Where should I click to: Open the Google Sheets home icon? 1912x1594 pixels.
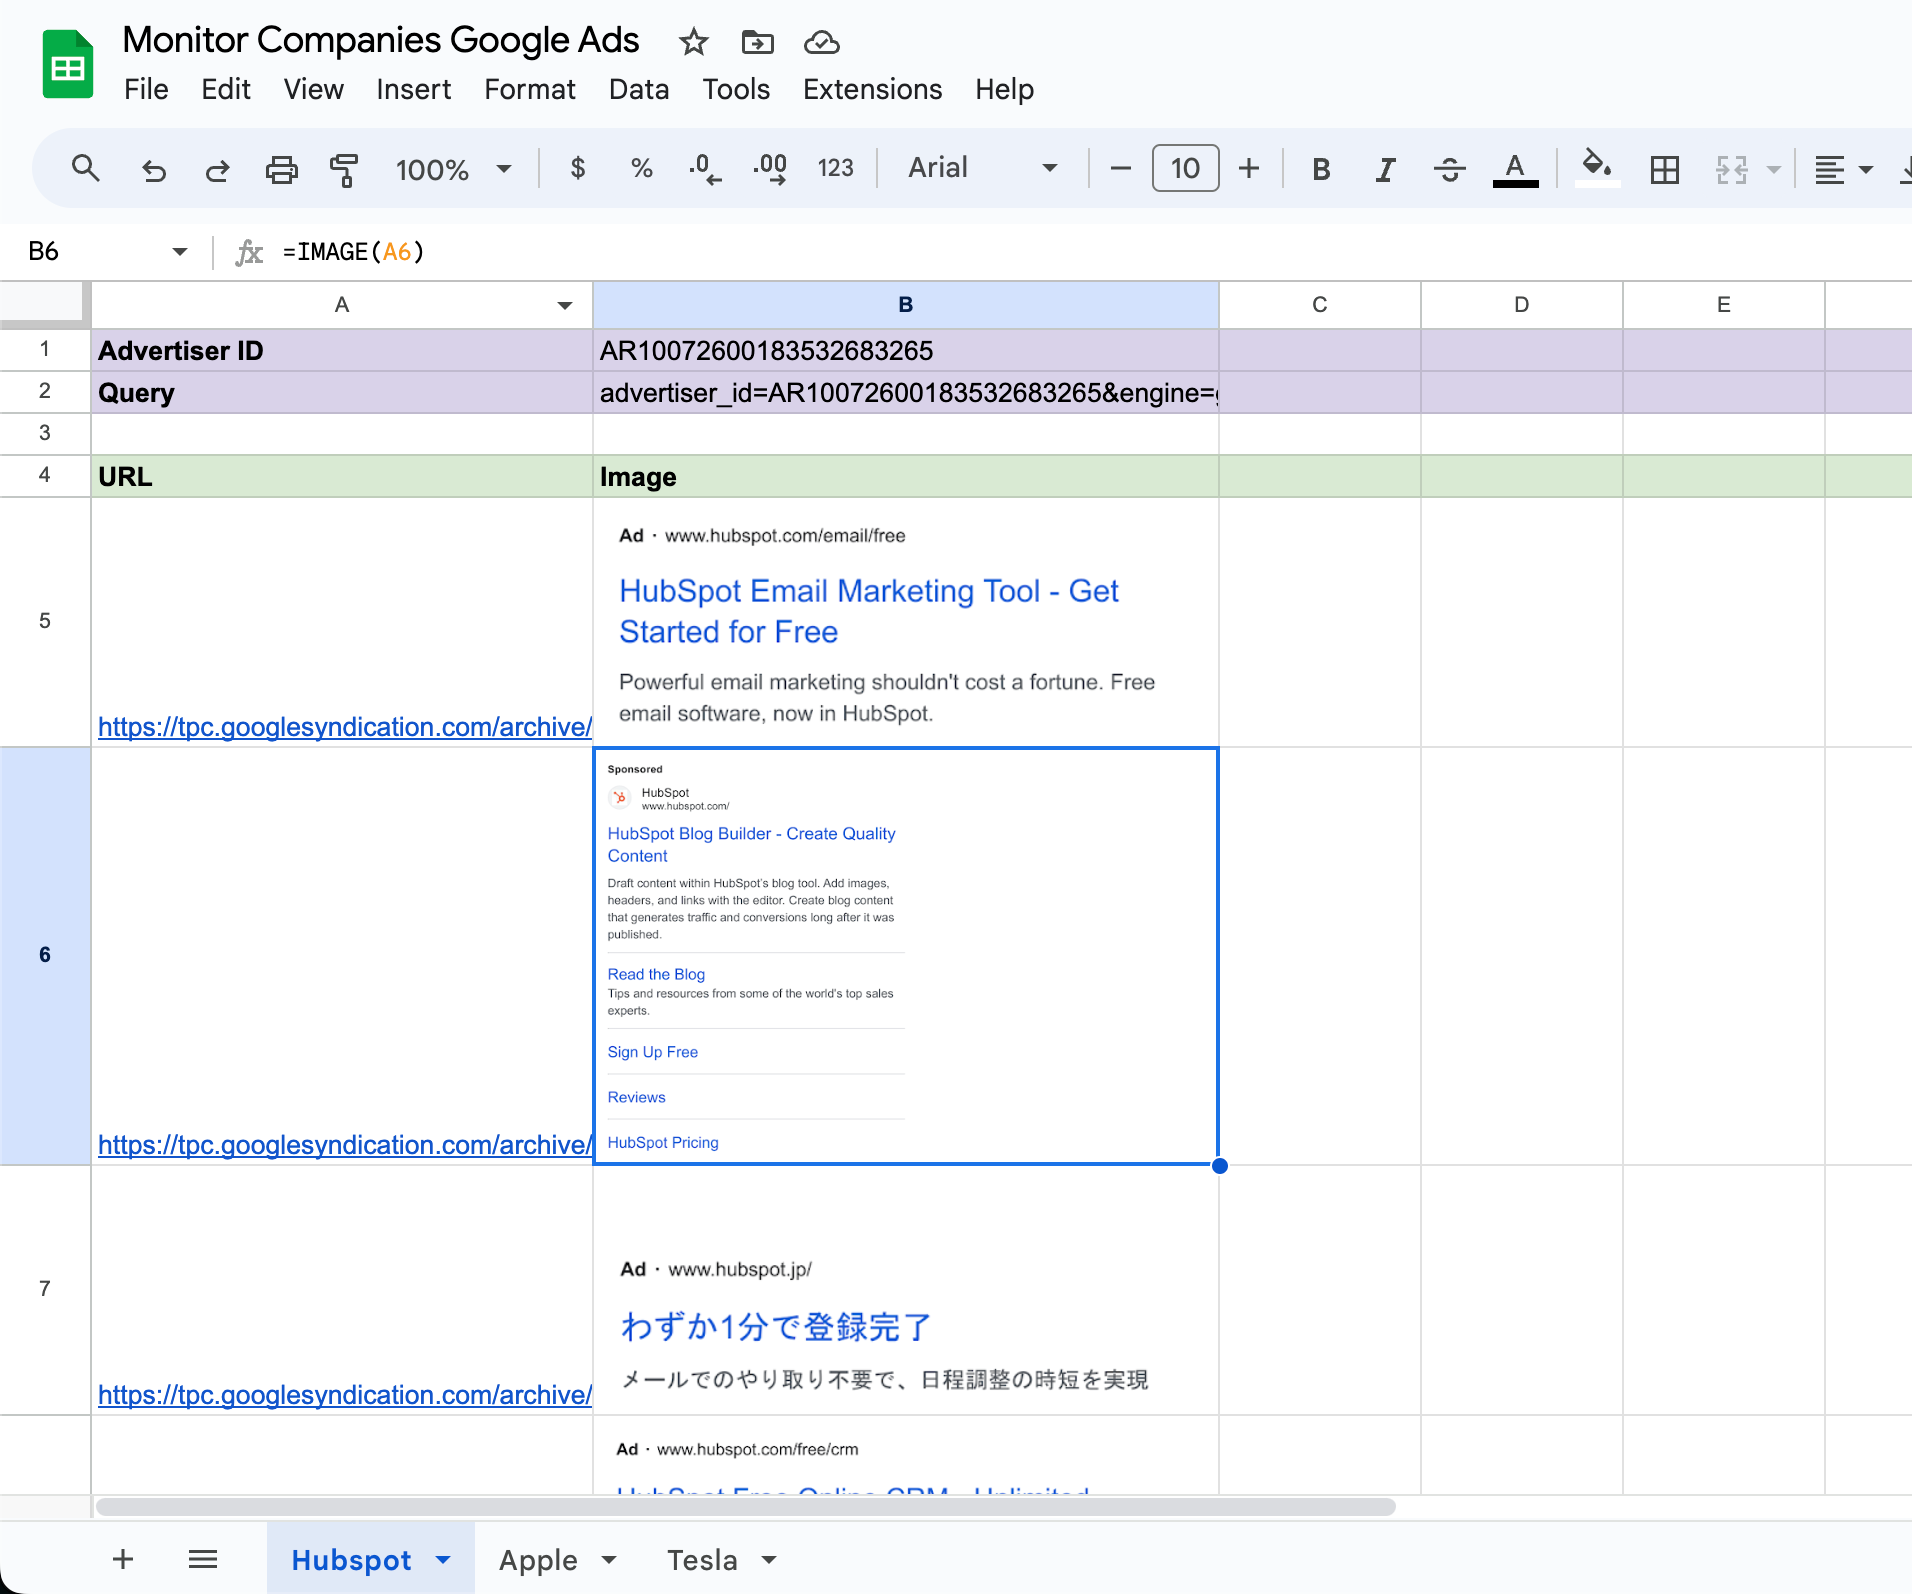click(x=68, y=65)
